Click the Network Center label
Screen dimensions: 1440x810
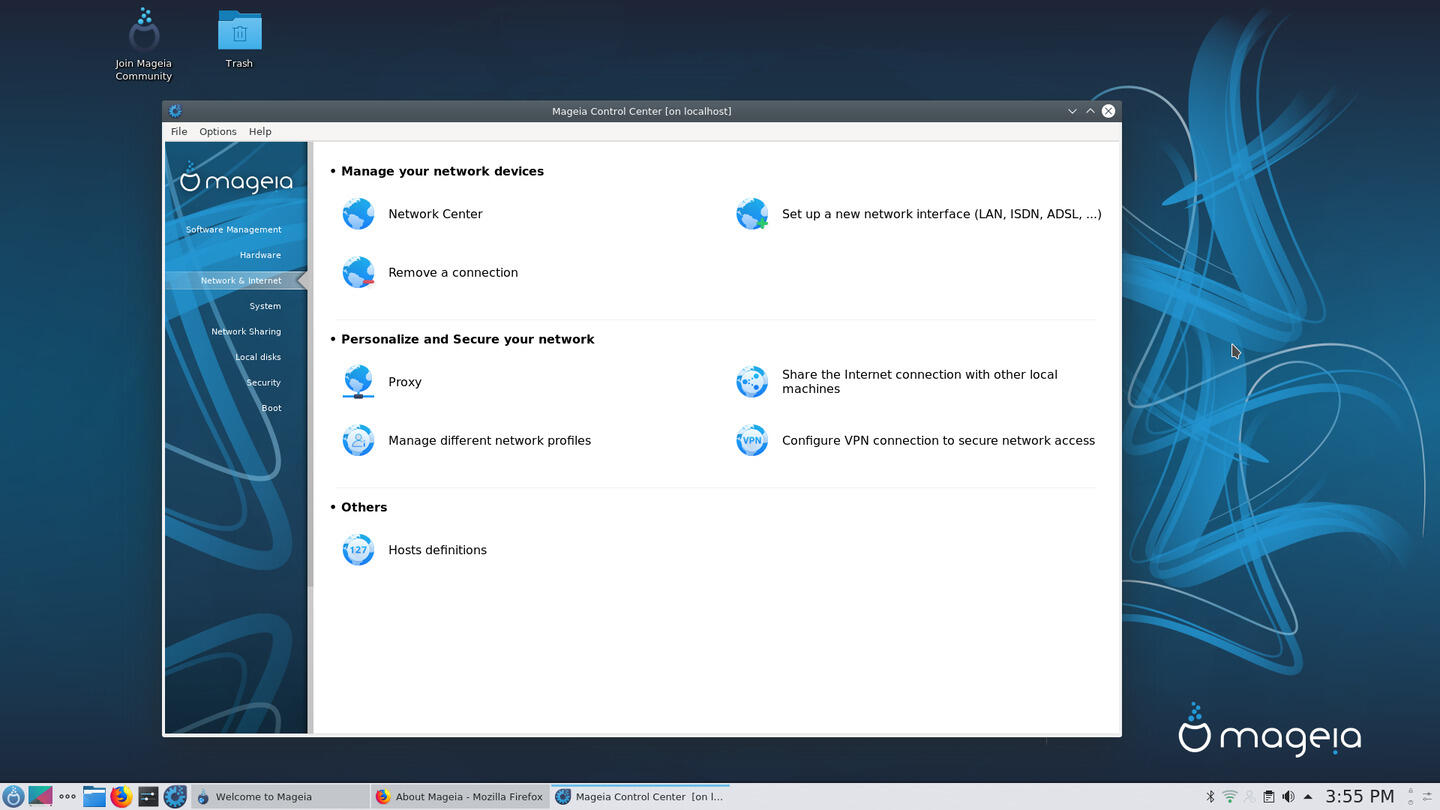[435, 214]
